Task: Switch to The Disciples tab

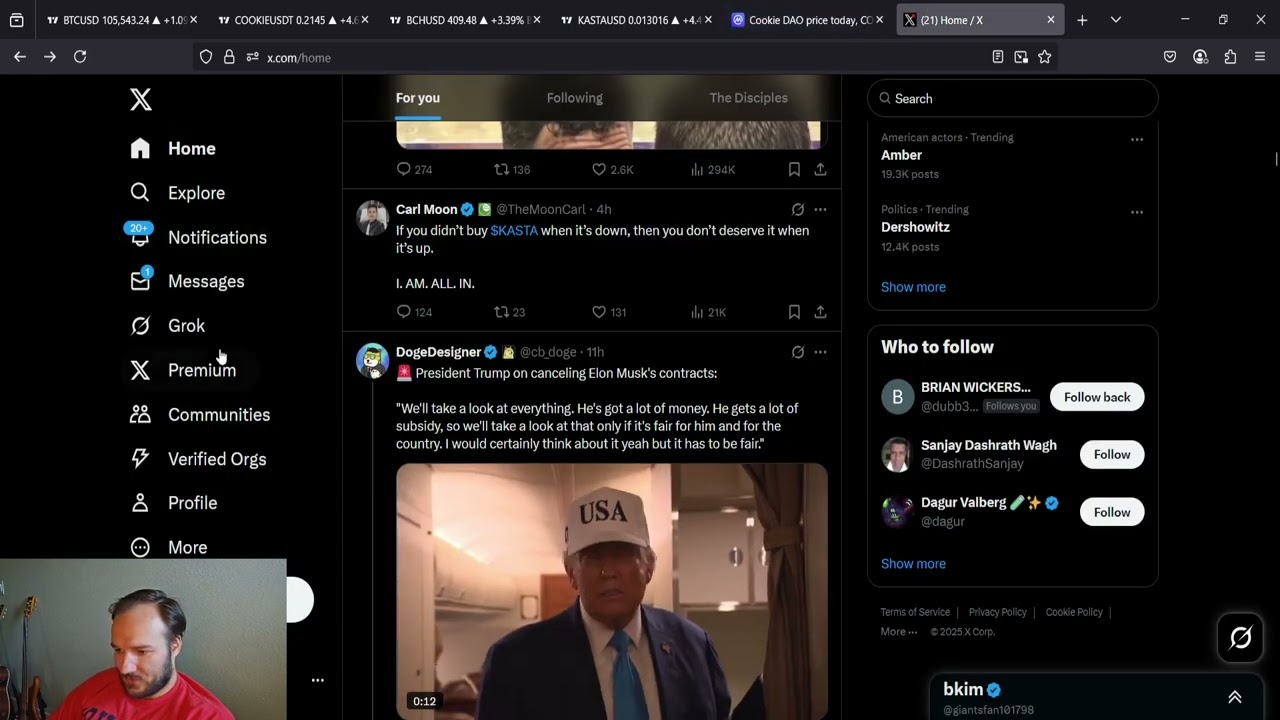Action: tap(748, 98)
